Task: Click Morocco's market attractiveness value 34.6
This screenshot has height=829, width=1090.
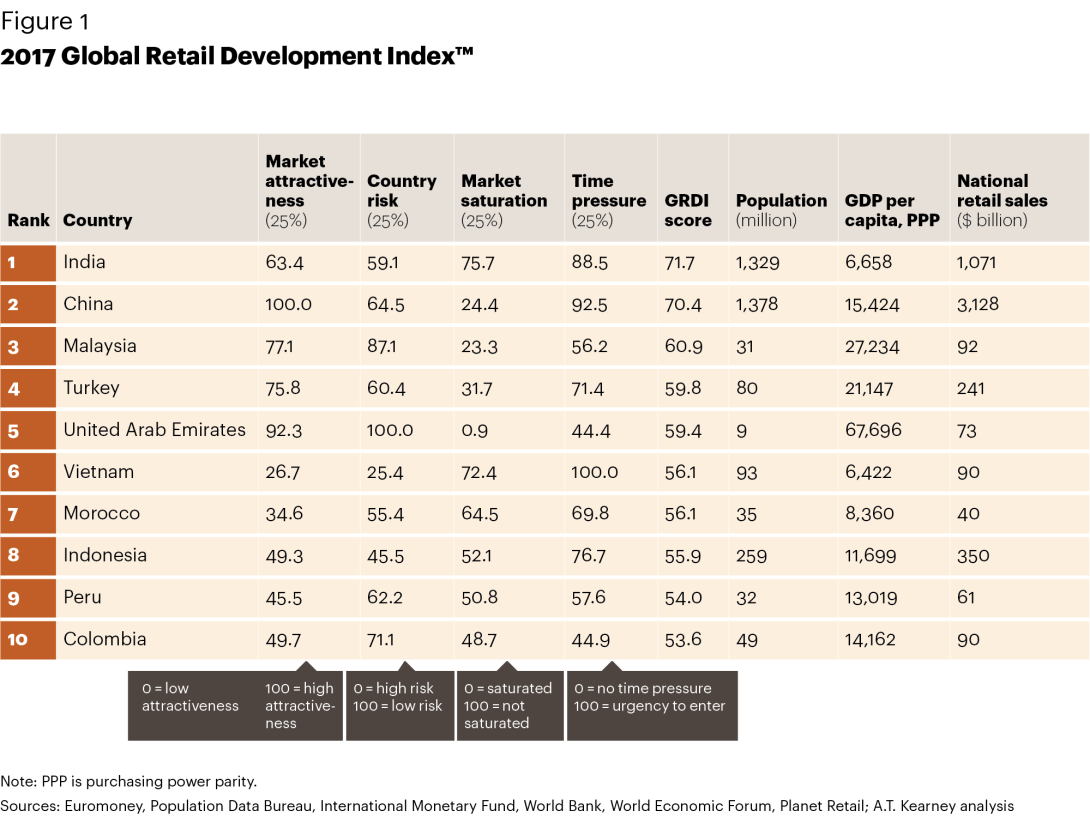Action: 284,514
